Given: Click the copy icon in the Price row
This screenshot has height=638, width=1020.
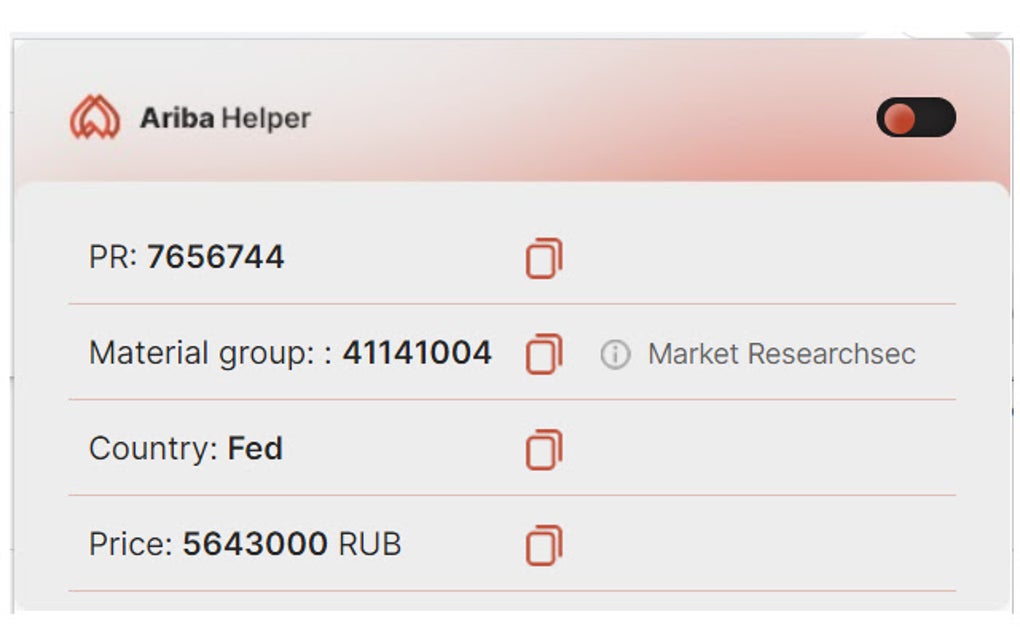Looking at the screenshot, I should coord(544,544).
